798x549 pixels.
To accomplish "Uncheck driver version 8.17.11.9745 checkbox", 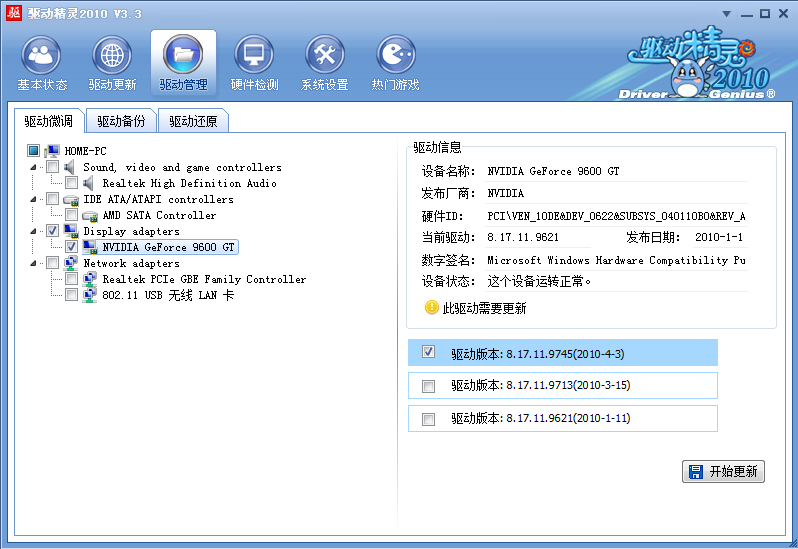I will tap(429, 352).
